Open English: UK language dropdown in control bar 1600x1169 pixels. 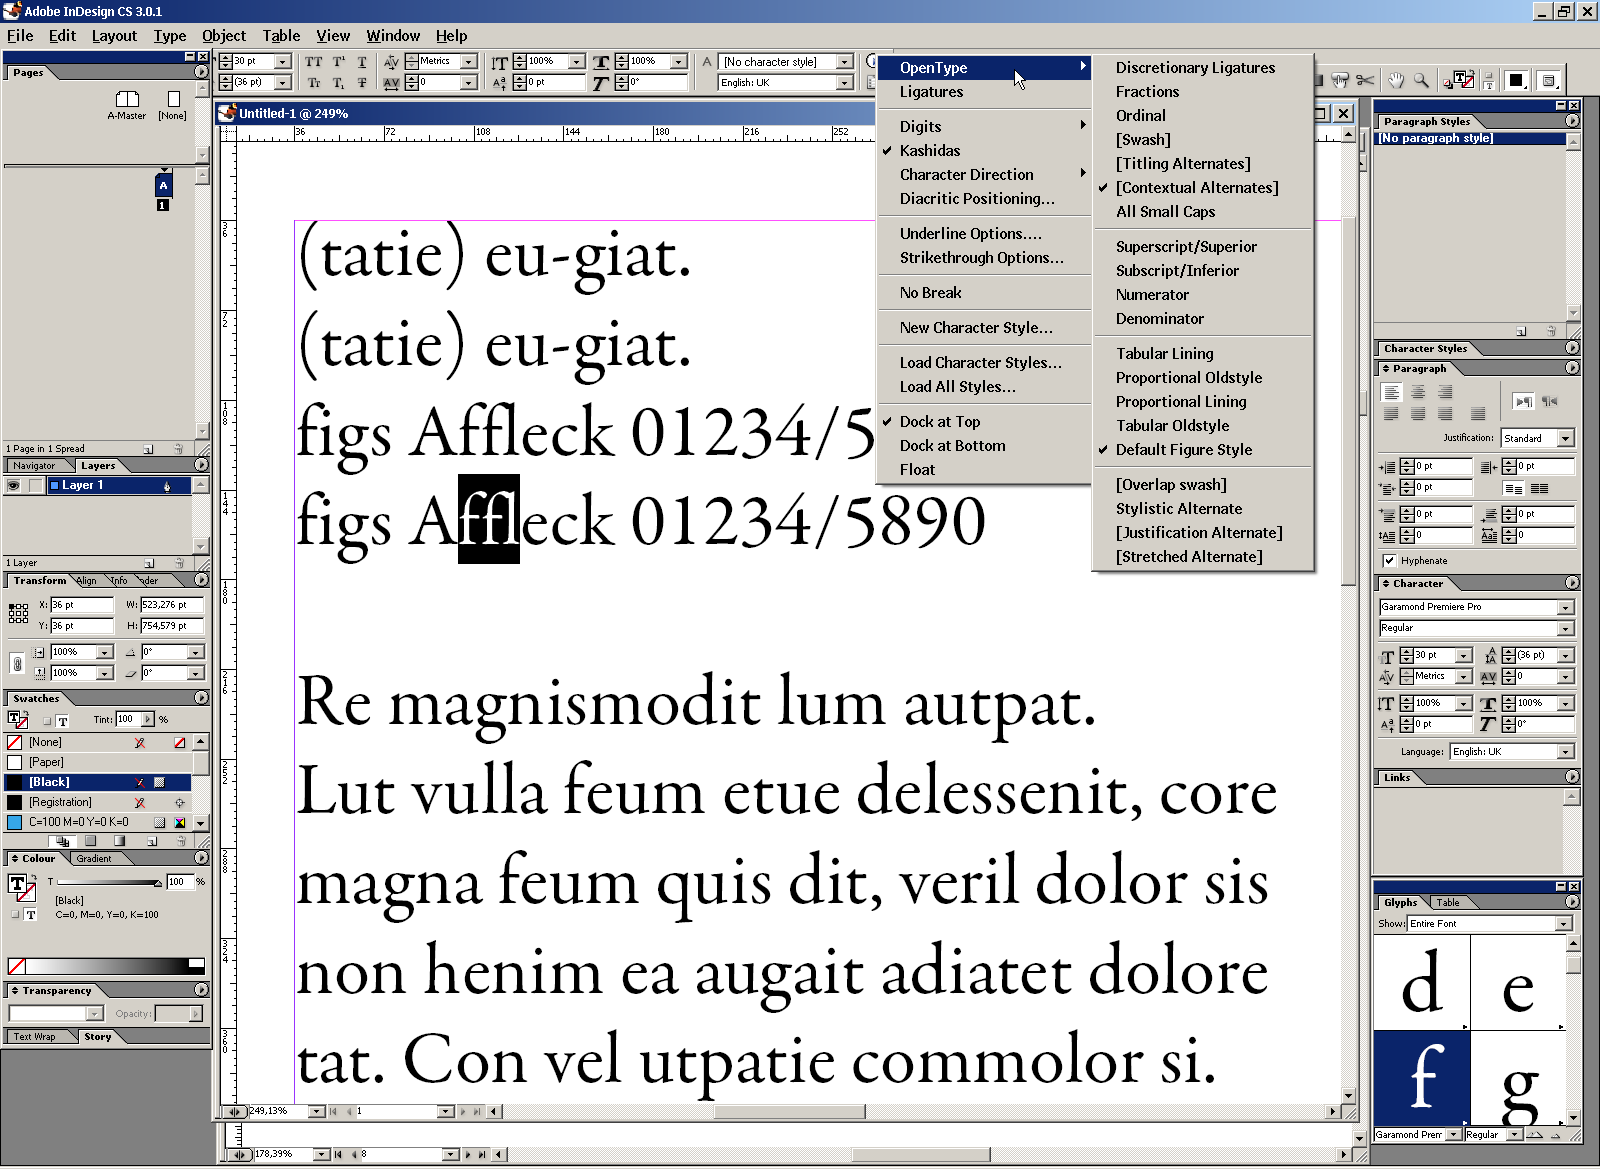click(845, 83)
